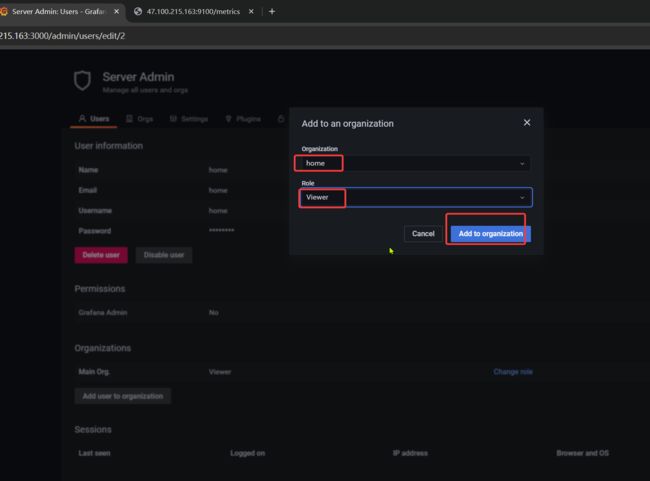Click the browser address bar URL
Viewport: 650px width, 481px height.
click(x=62, y=36)
